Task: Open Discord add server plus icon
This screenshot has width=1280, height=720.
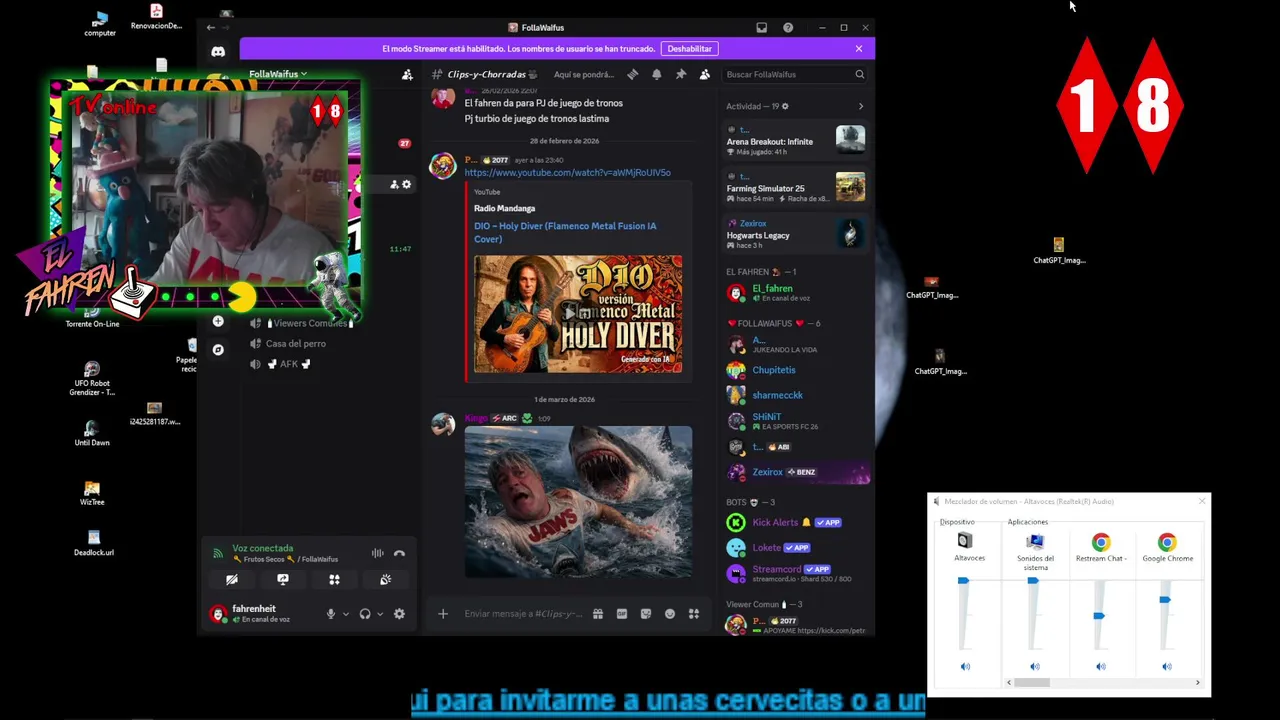Action: (218, 321)
